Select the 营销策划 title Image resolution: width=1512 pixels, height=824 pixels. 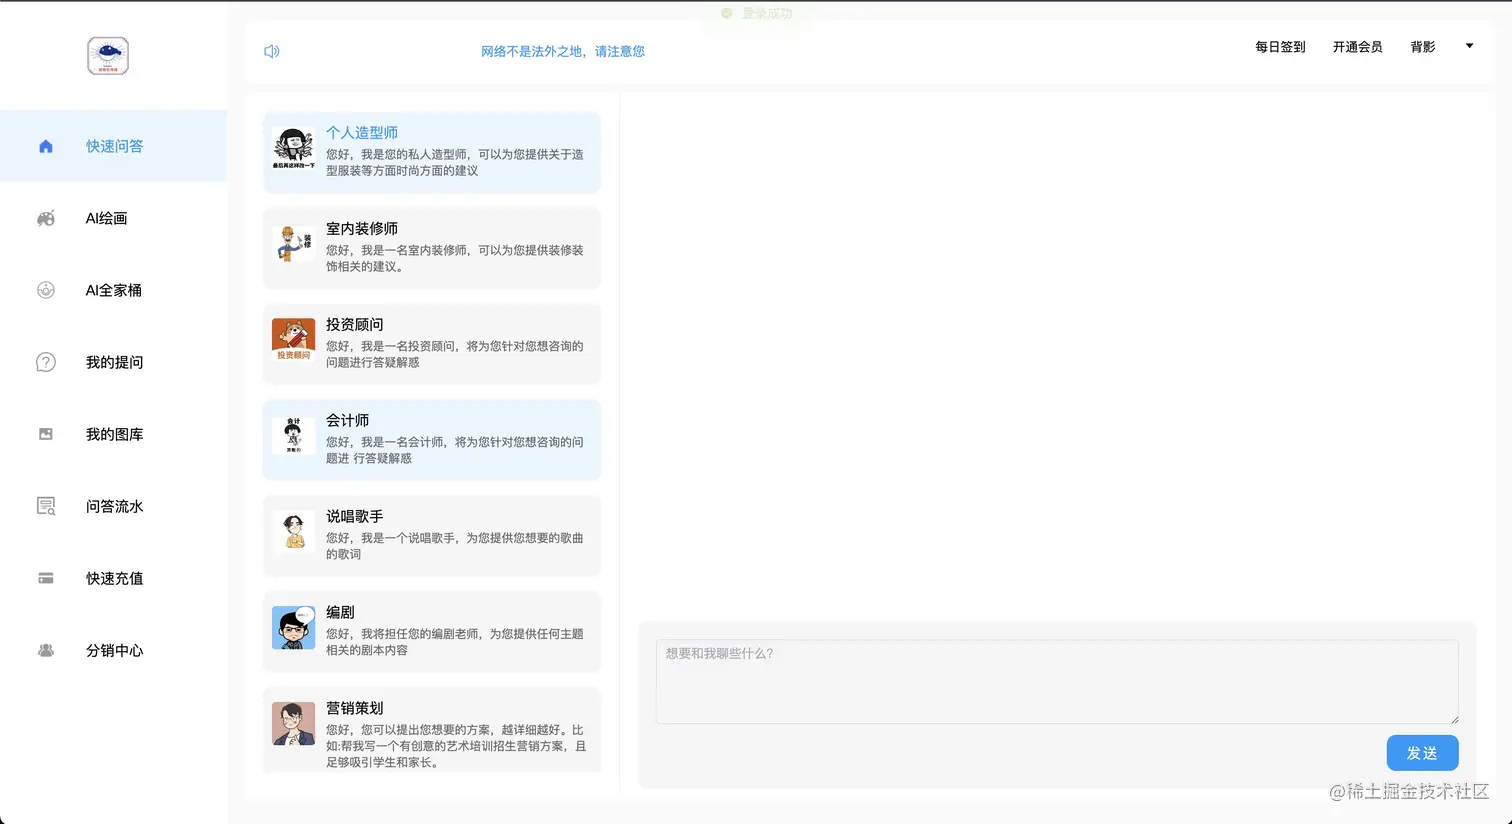point(355,708)
